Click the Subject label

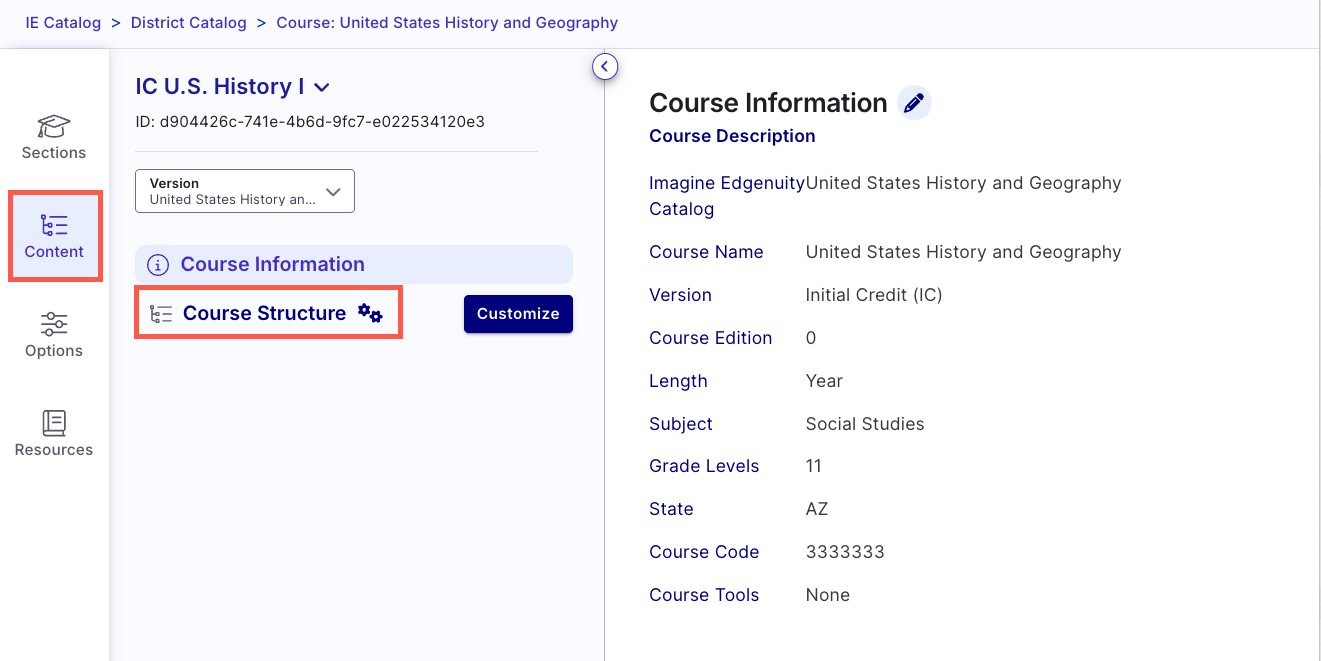(681, 424)
